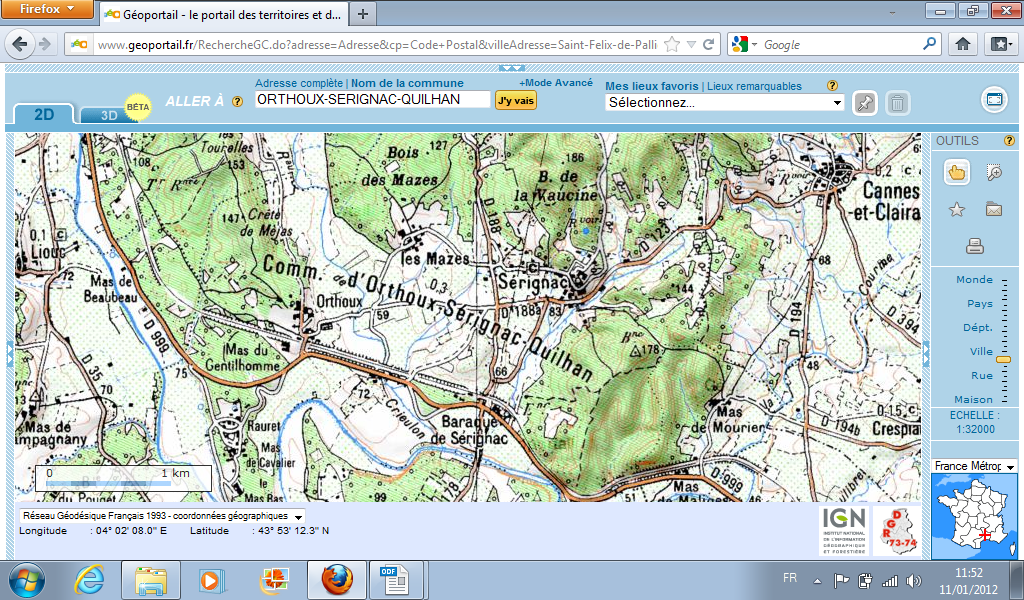Click the commune name input field
The image size is (1024, 600).
pyautogui.click(x=372, y=99)
